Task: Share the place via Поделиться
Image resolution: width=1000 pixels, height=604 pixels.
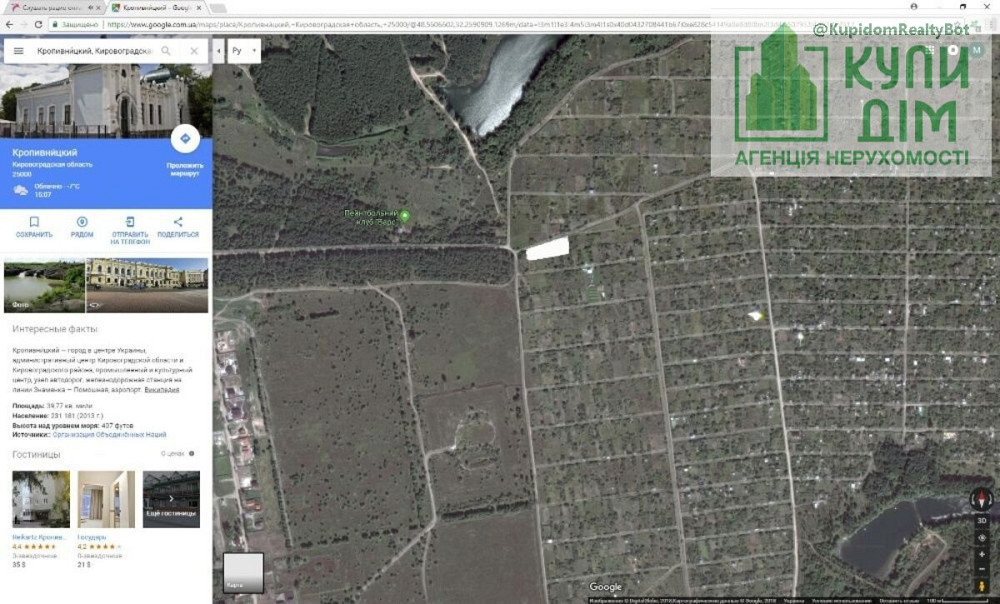Action: click(x=178, y=227)
